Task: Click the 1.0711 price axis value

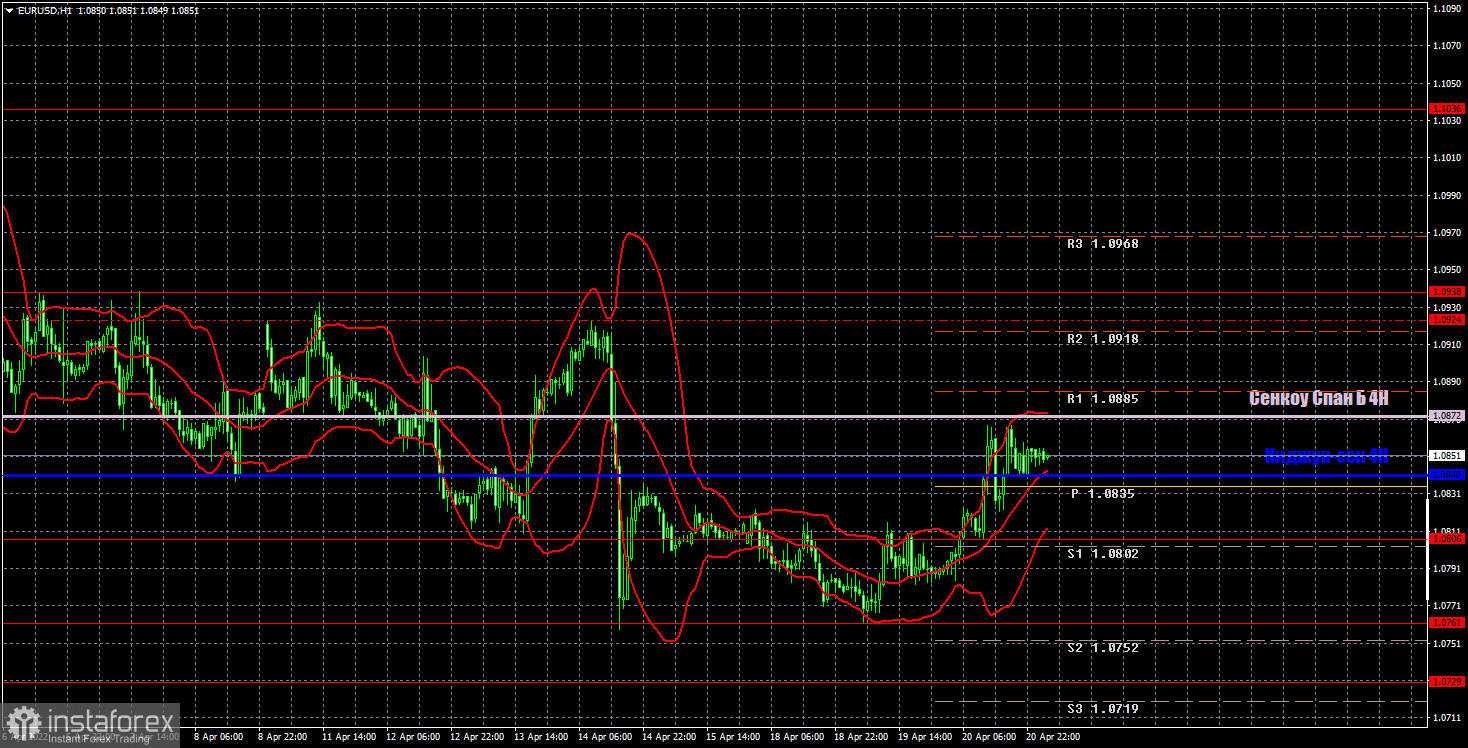Action: [1447, 718]
